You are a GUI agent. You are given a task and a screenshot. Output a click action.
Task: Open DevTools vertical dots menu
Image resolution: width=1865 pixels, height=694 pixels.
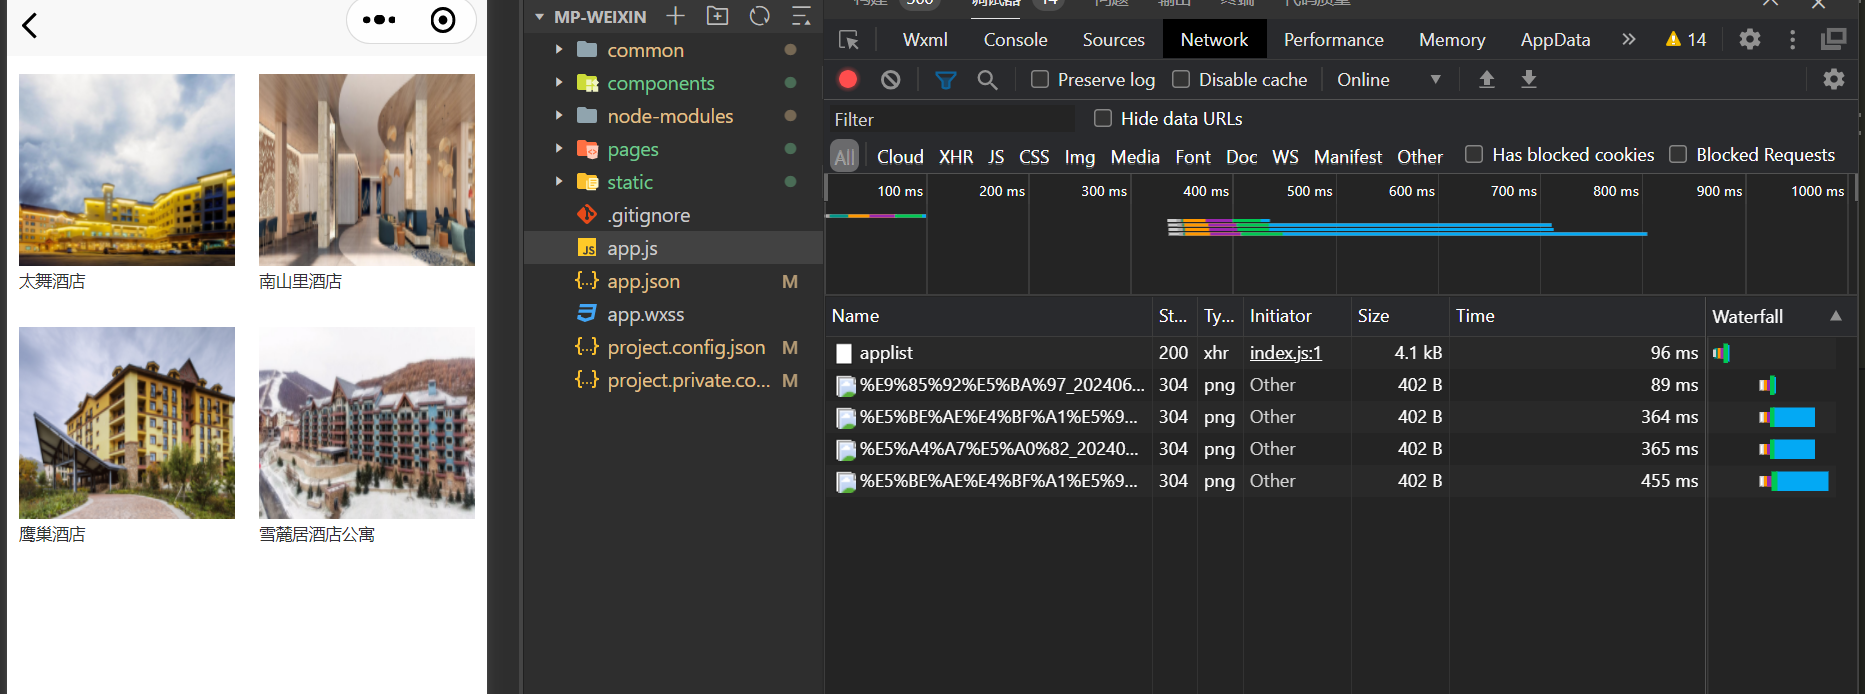tap(1792, 39)
